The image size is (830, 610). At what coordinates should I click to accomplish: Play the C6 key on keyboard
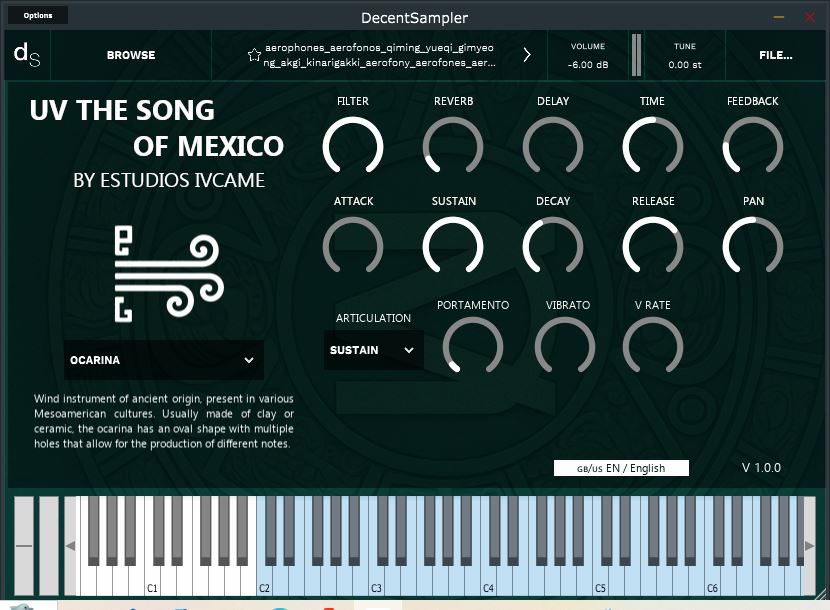click(712, 582)
